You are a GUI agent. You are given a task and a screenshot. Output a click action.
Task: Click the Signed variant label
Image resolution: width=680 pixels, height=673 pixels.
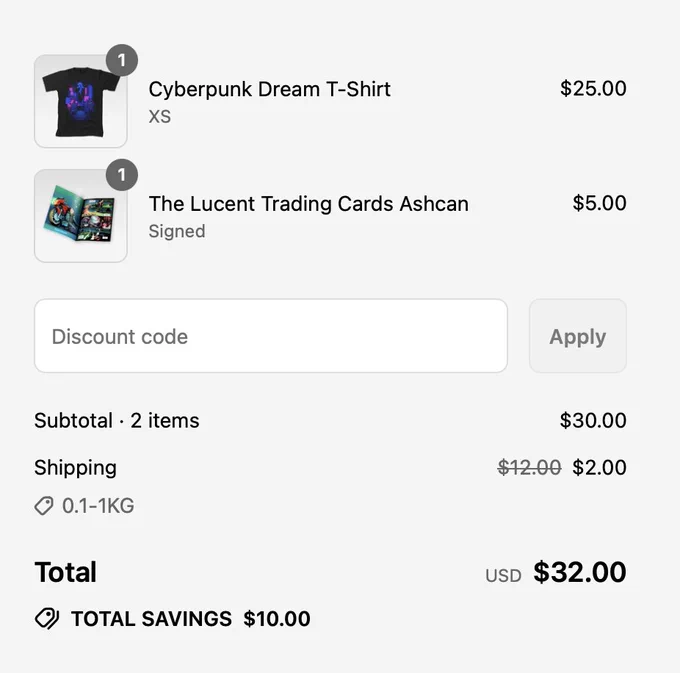coord(177,231)
